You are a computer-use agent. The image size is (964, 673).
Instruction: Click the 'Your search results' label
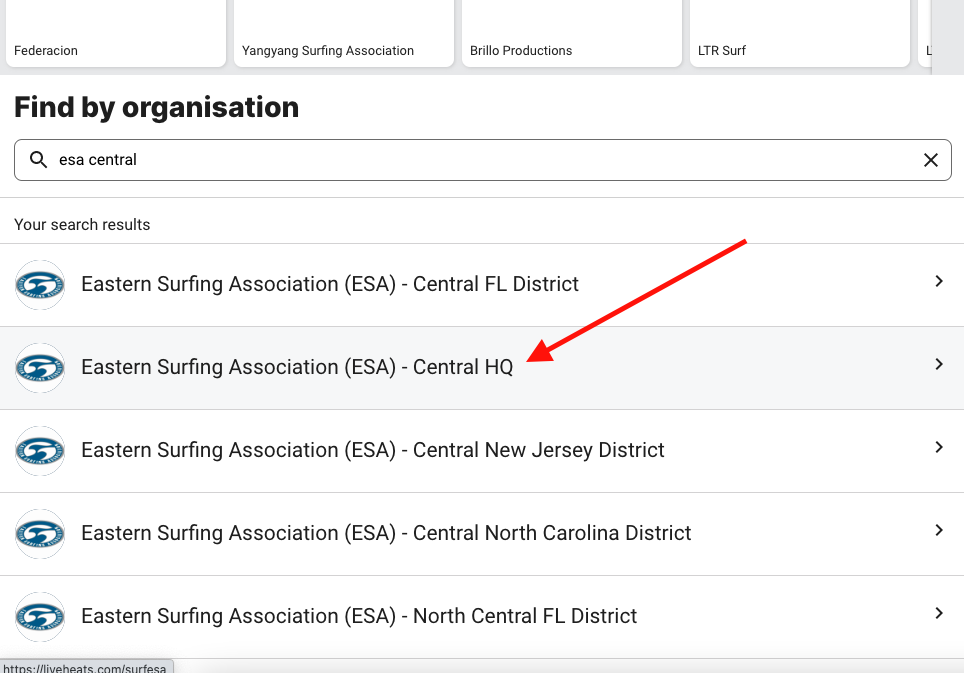point(82,224)
